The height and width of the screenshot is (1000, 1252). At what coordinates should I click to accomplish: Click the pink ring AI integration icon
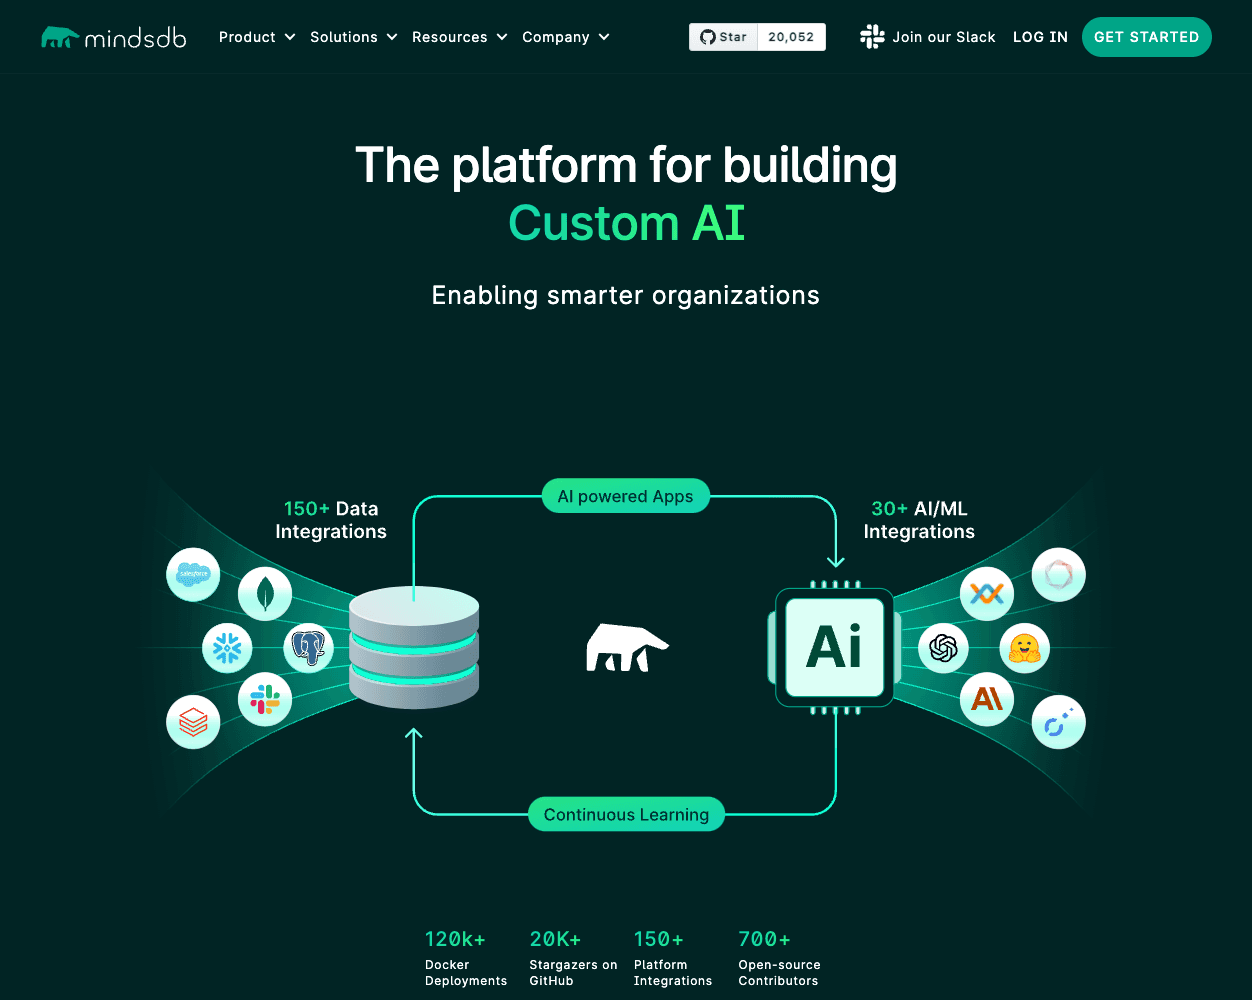click(1058, 574)
